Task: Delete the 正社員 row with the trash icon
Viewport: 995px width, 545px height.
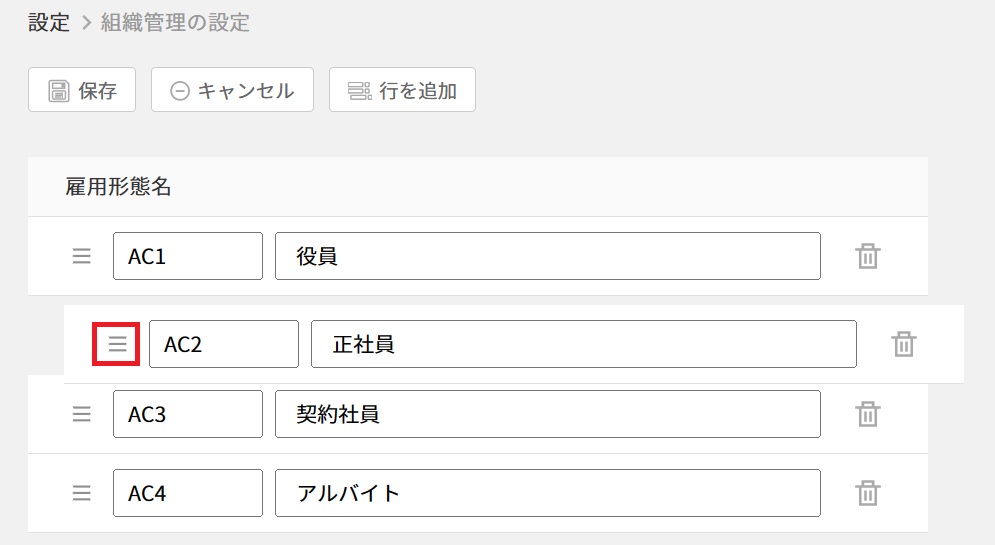Action: [x=904, y=344]
